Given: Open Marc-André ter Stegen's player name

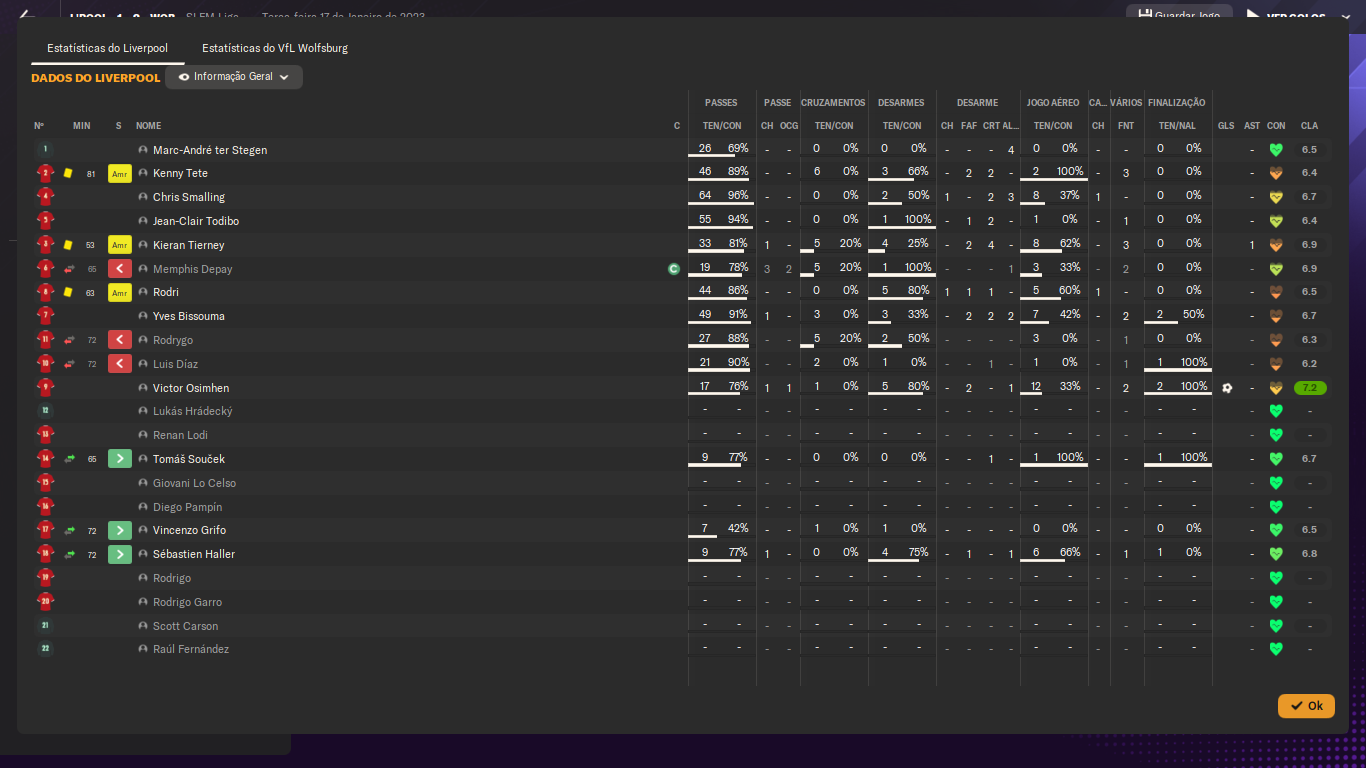Looking at the screenshot, I should point(210,150).
